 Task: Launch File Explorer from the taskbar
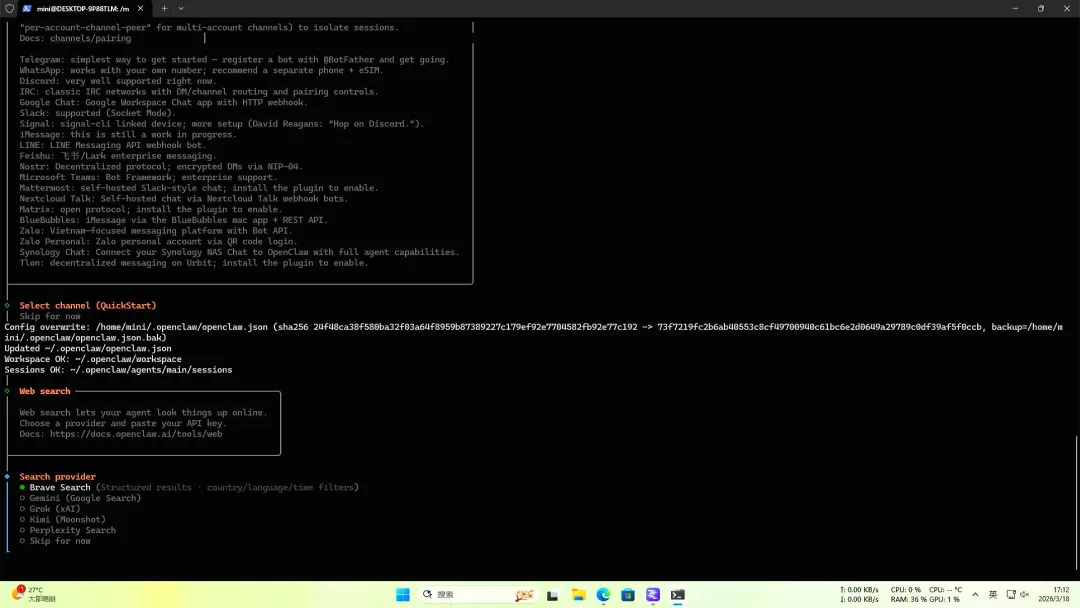[x=579, y=595]
